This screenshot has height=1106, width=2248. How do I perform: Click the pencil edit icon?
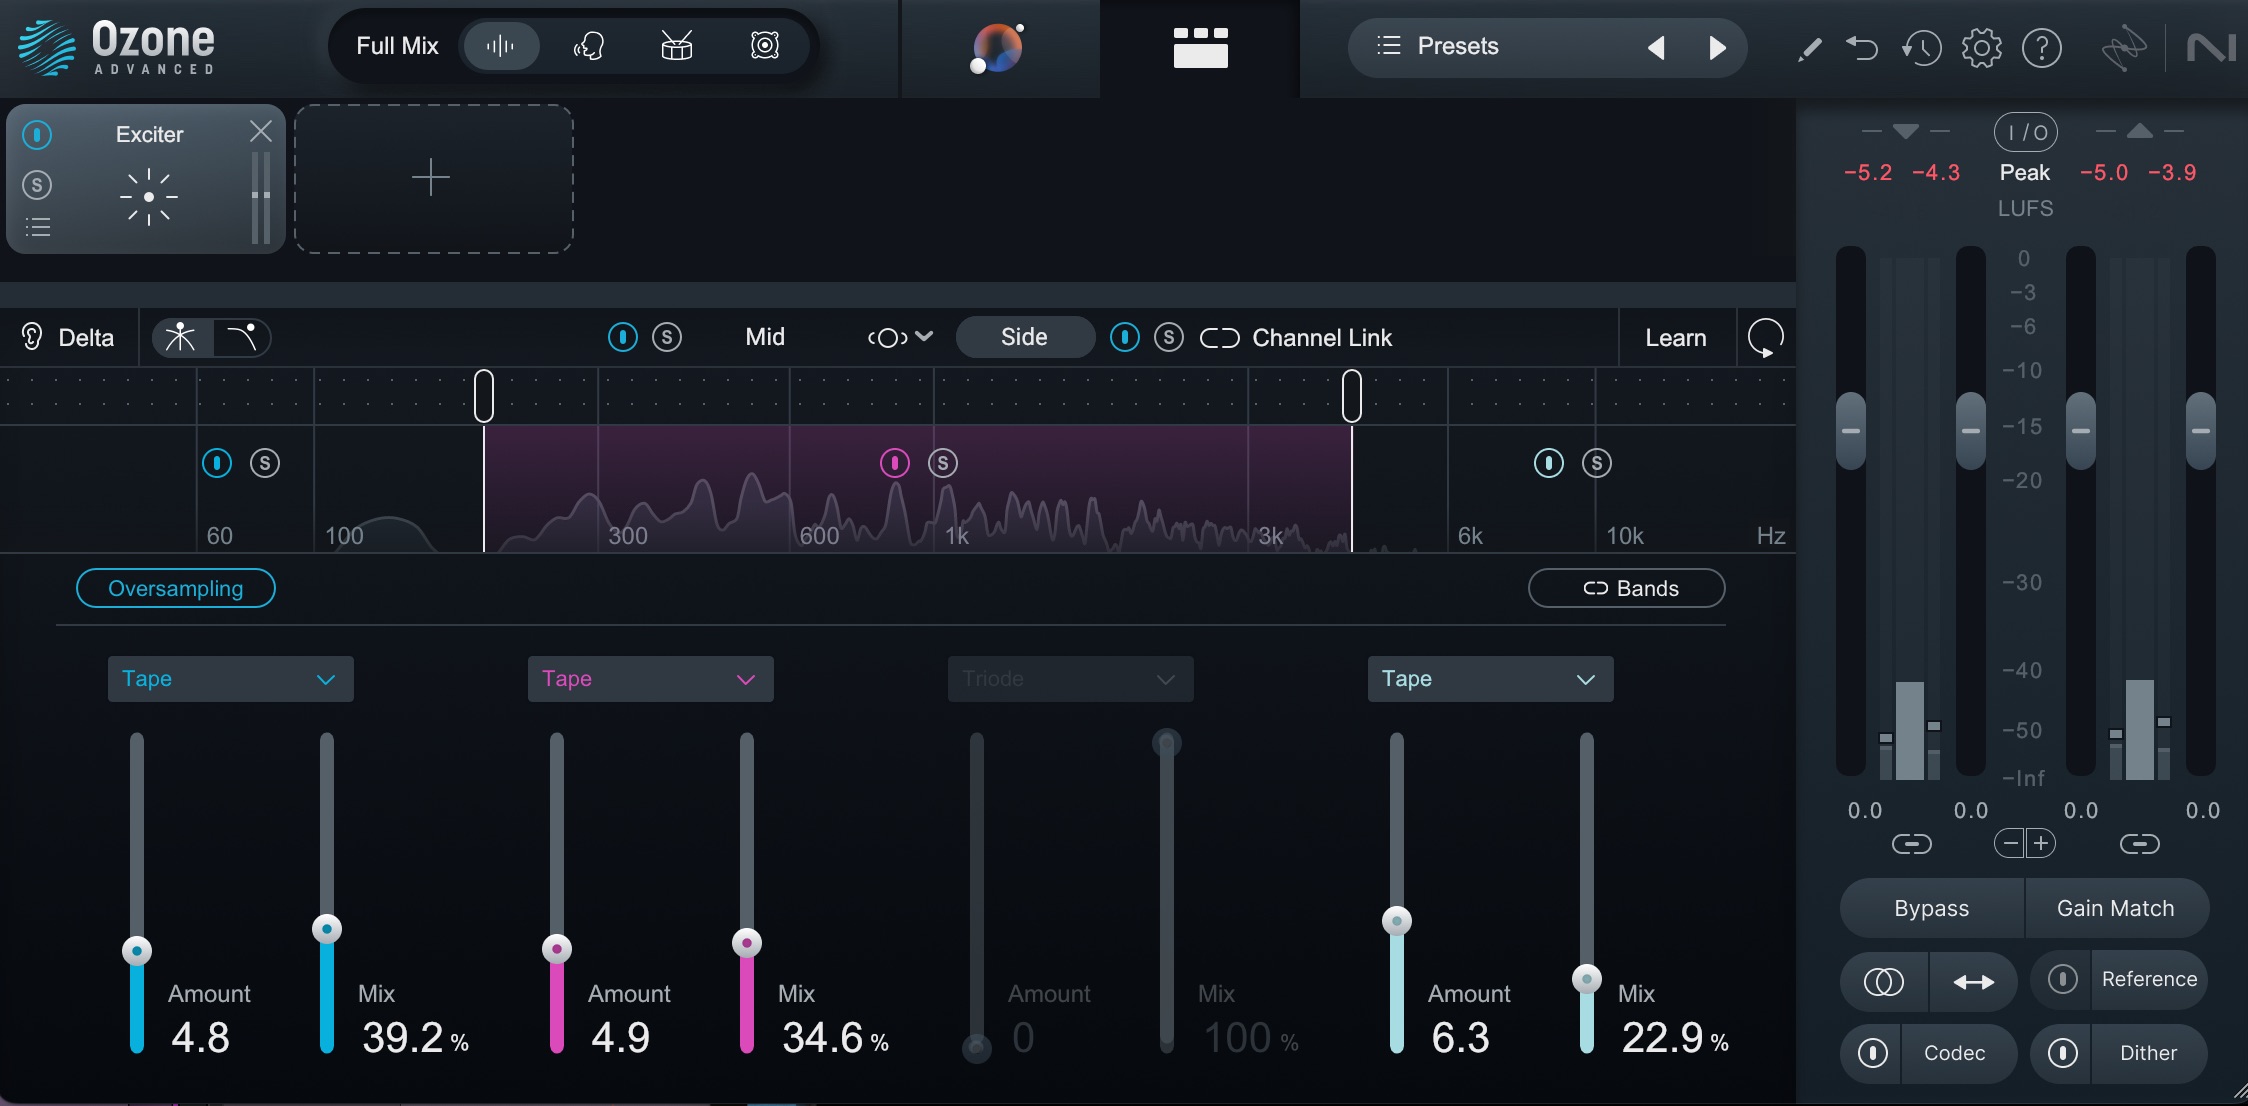pos(1809,48)
